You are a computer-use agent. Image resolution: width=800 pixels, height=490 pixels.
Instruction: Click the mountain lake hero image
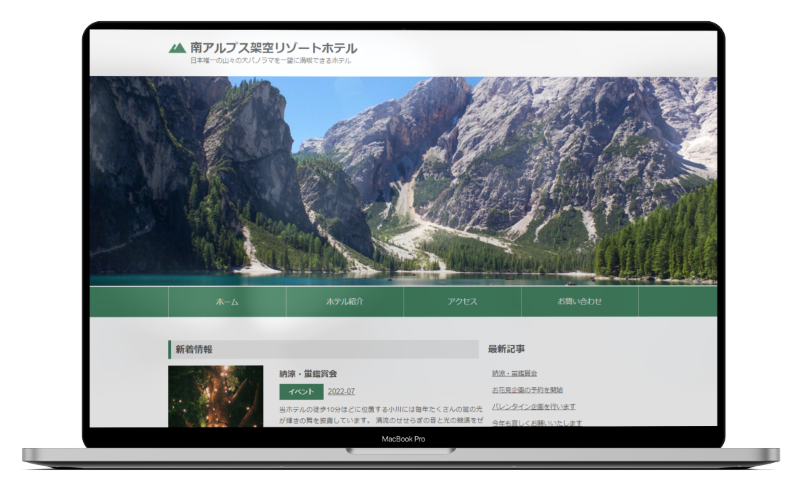pyautogui.click(x=403, y=180)
